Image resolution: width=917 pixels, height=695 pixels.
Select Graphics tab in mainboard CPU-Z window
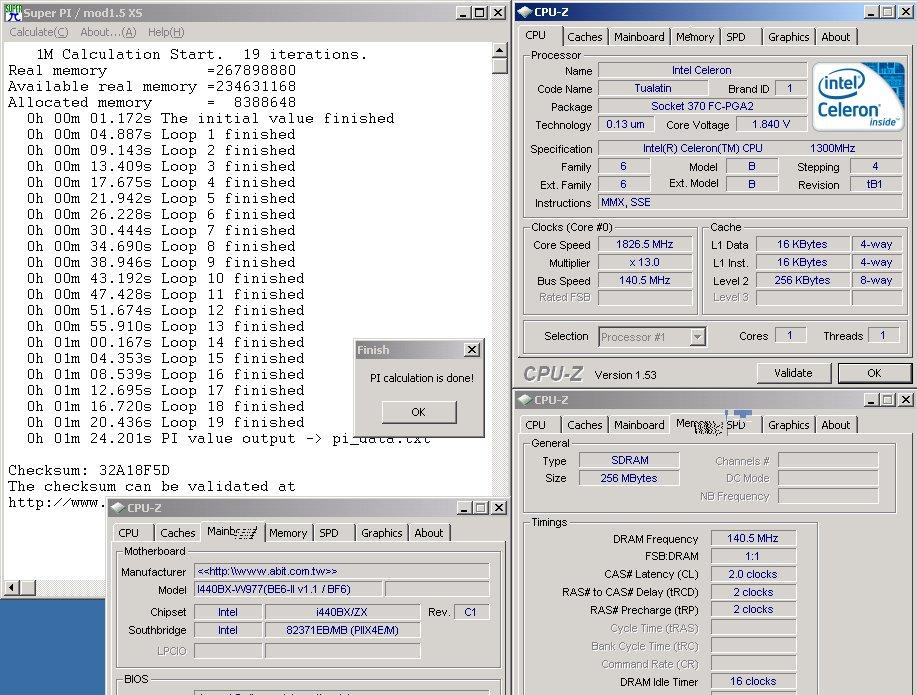click(x=381, y=533)
